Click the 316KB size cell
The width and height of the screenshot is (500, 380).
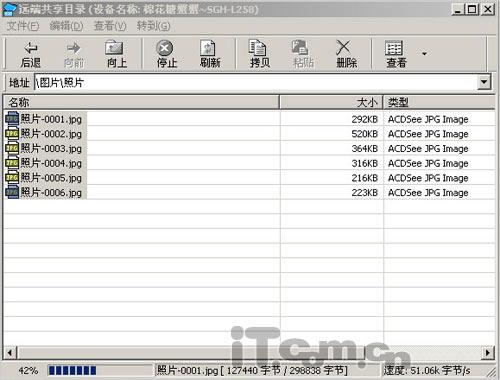point(365,163)
